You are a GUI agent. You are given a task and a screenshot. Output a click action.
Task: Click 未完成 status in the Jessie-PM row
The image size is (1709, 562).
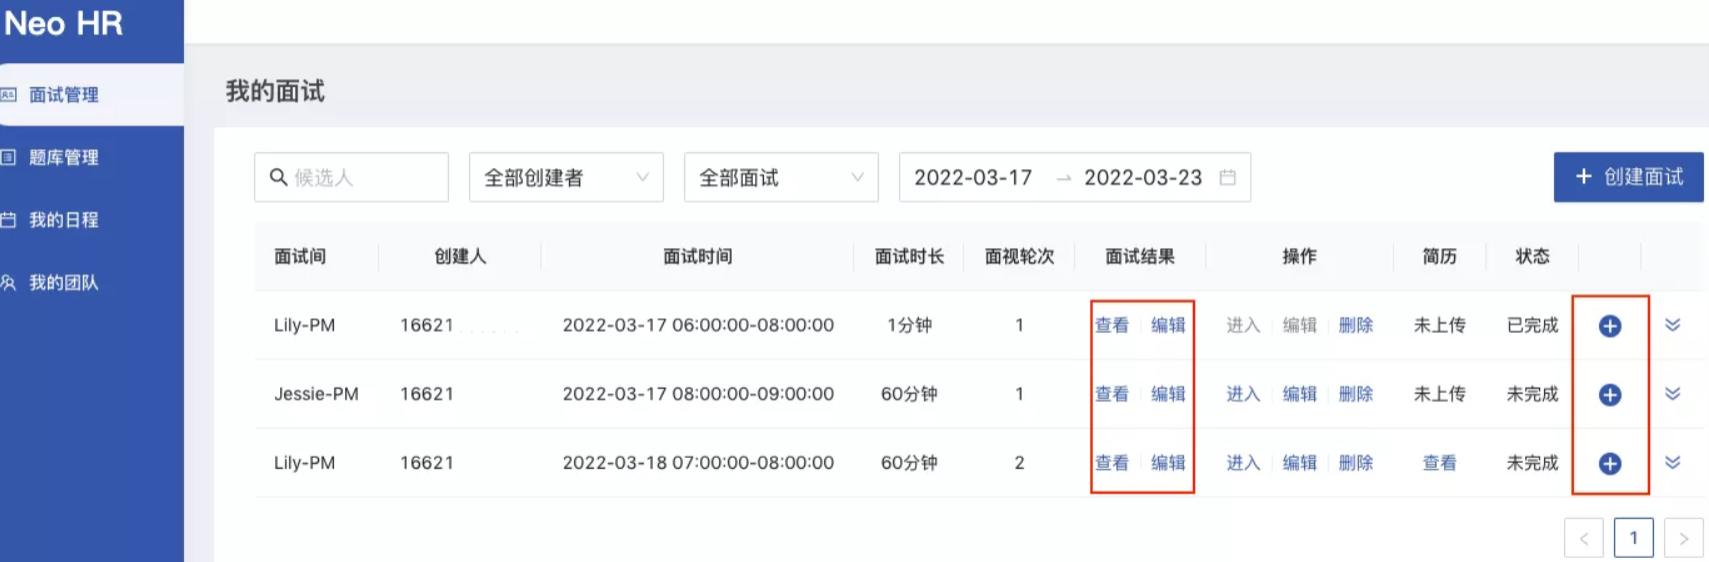(1533, 394)
